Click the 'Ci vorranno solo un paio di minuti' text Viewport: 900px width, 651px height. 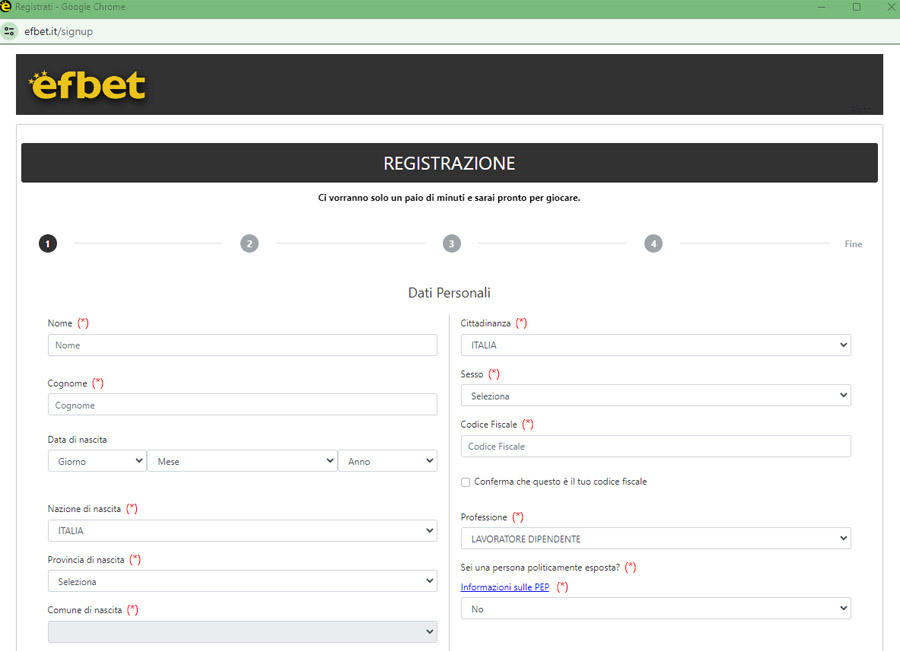click(449, 197)
